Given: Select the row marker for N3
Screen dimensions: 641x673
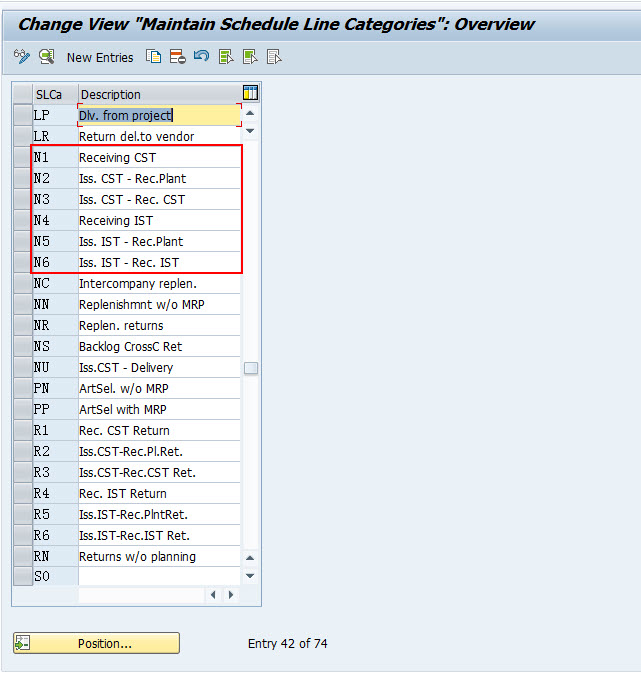Looking at the screenshot, I should 23,199.
